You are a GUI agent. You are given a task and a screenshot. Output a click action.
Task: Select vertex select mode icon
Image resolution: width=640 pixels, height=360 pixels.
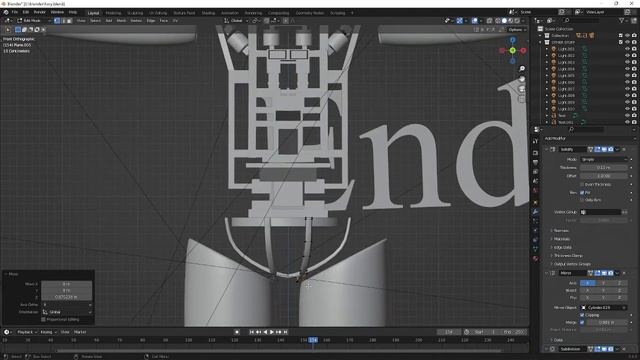click(x=57, y=20)
